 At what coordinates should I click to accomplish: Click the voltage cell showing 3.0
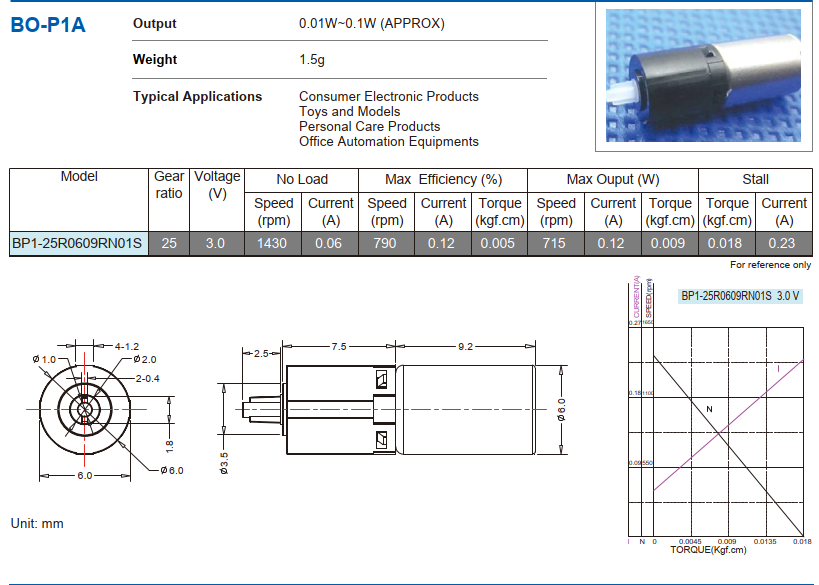click(215, 243)
